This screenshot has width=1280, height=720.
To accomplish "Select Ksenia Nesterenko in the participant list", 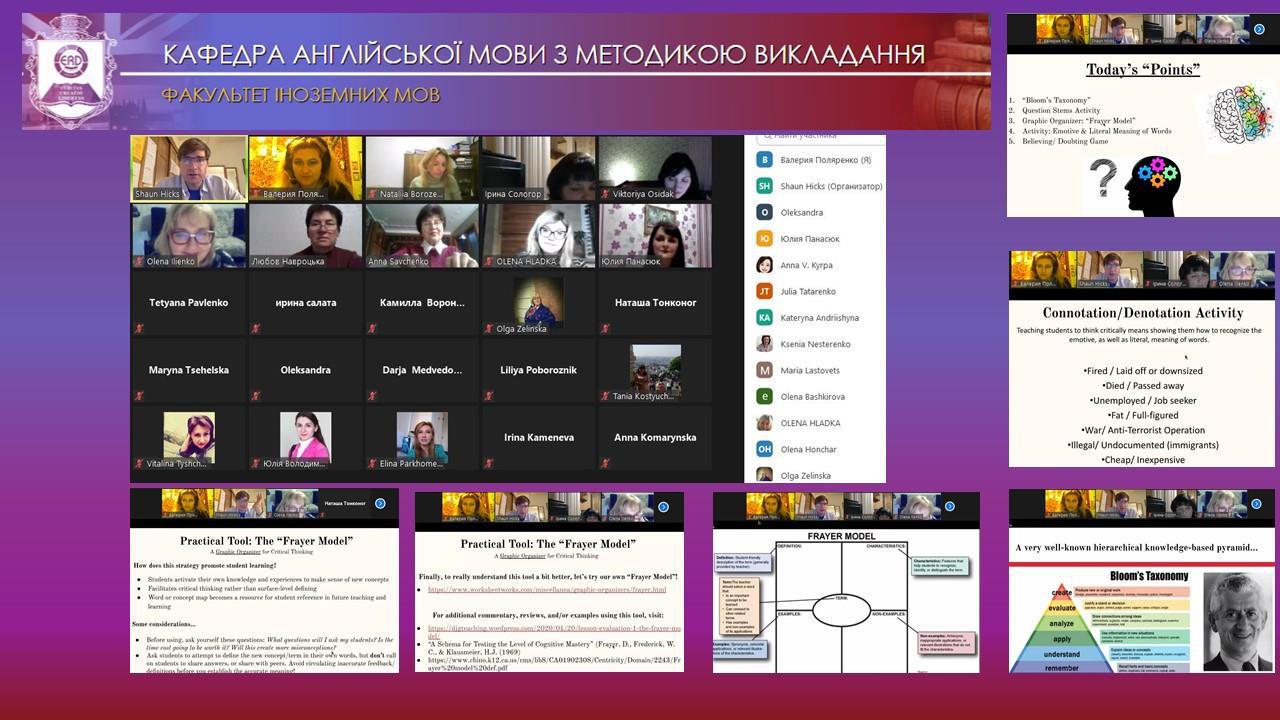I will (x=815, y=344).
